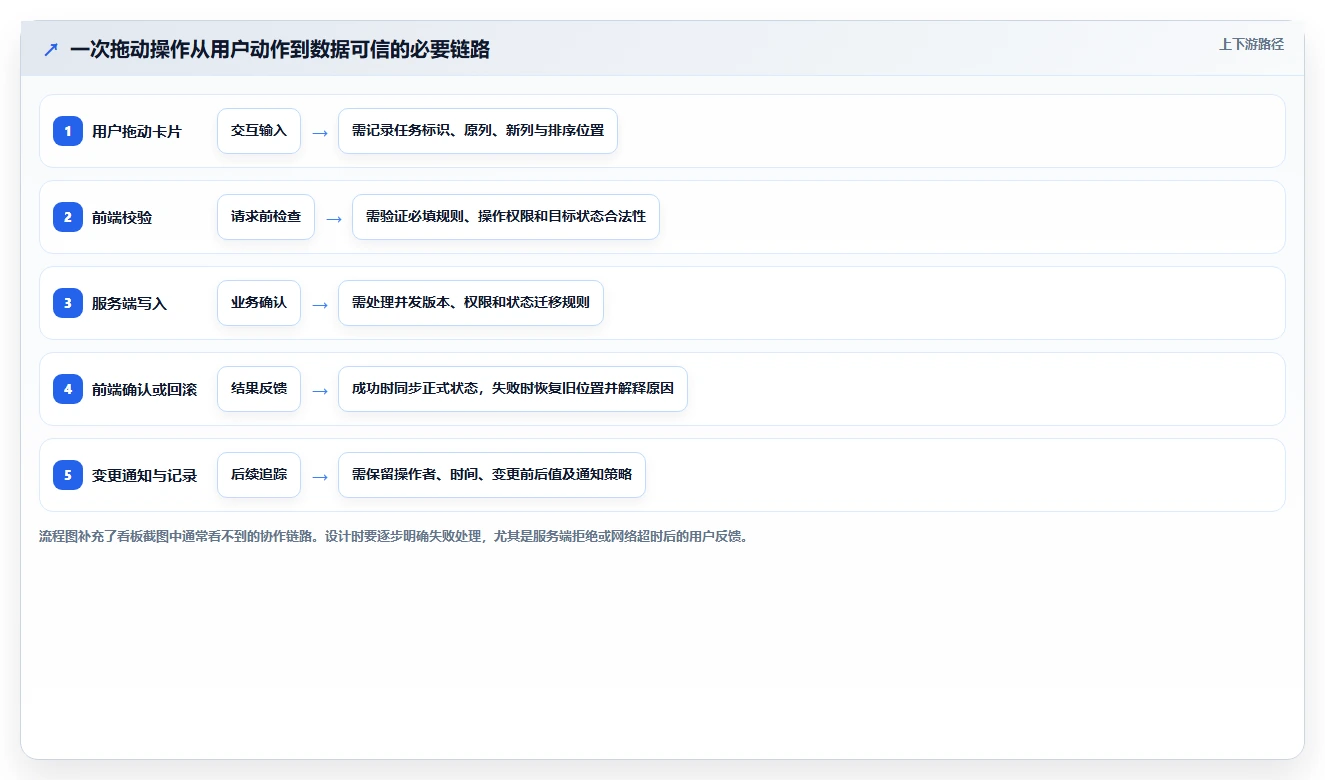Select the 变更通知与记录 step label
Viewport: 1325px width, 780px height.
pyautogui.click(x=144, y=475)
